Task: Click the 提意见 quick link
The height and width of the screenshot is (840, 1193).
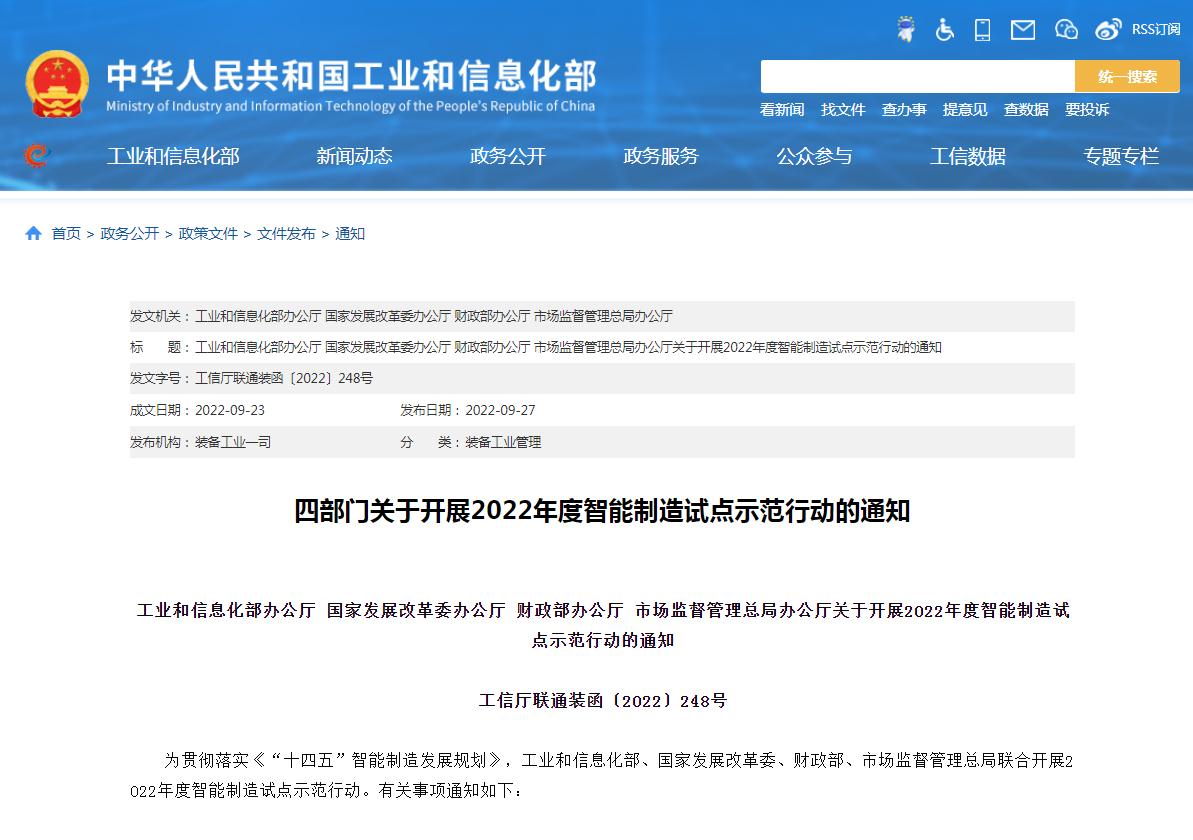Action: [x=965, y=110]
